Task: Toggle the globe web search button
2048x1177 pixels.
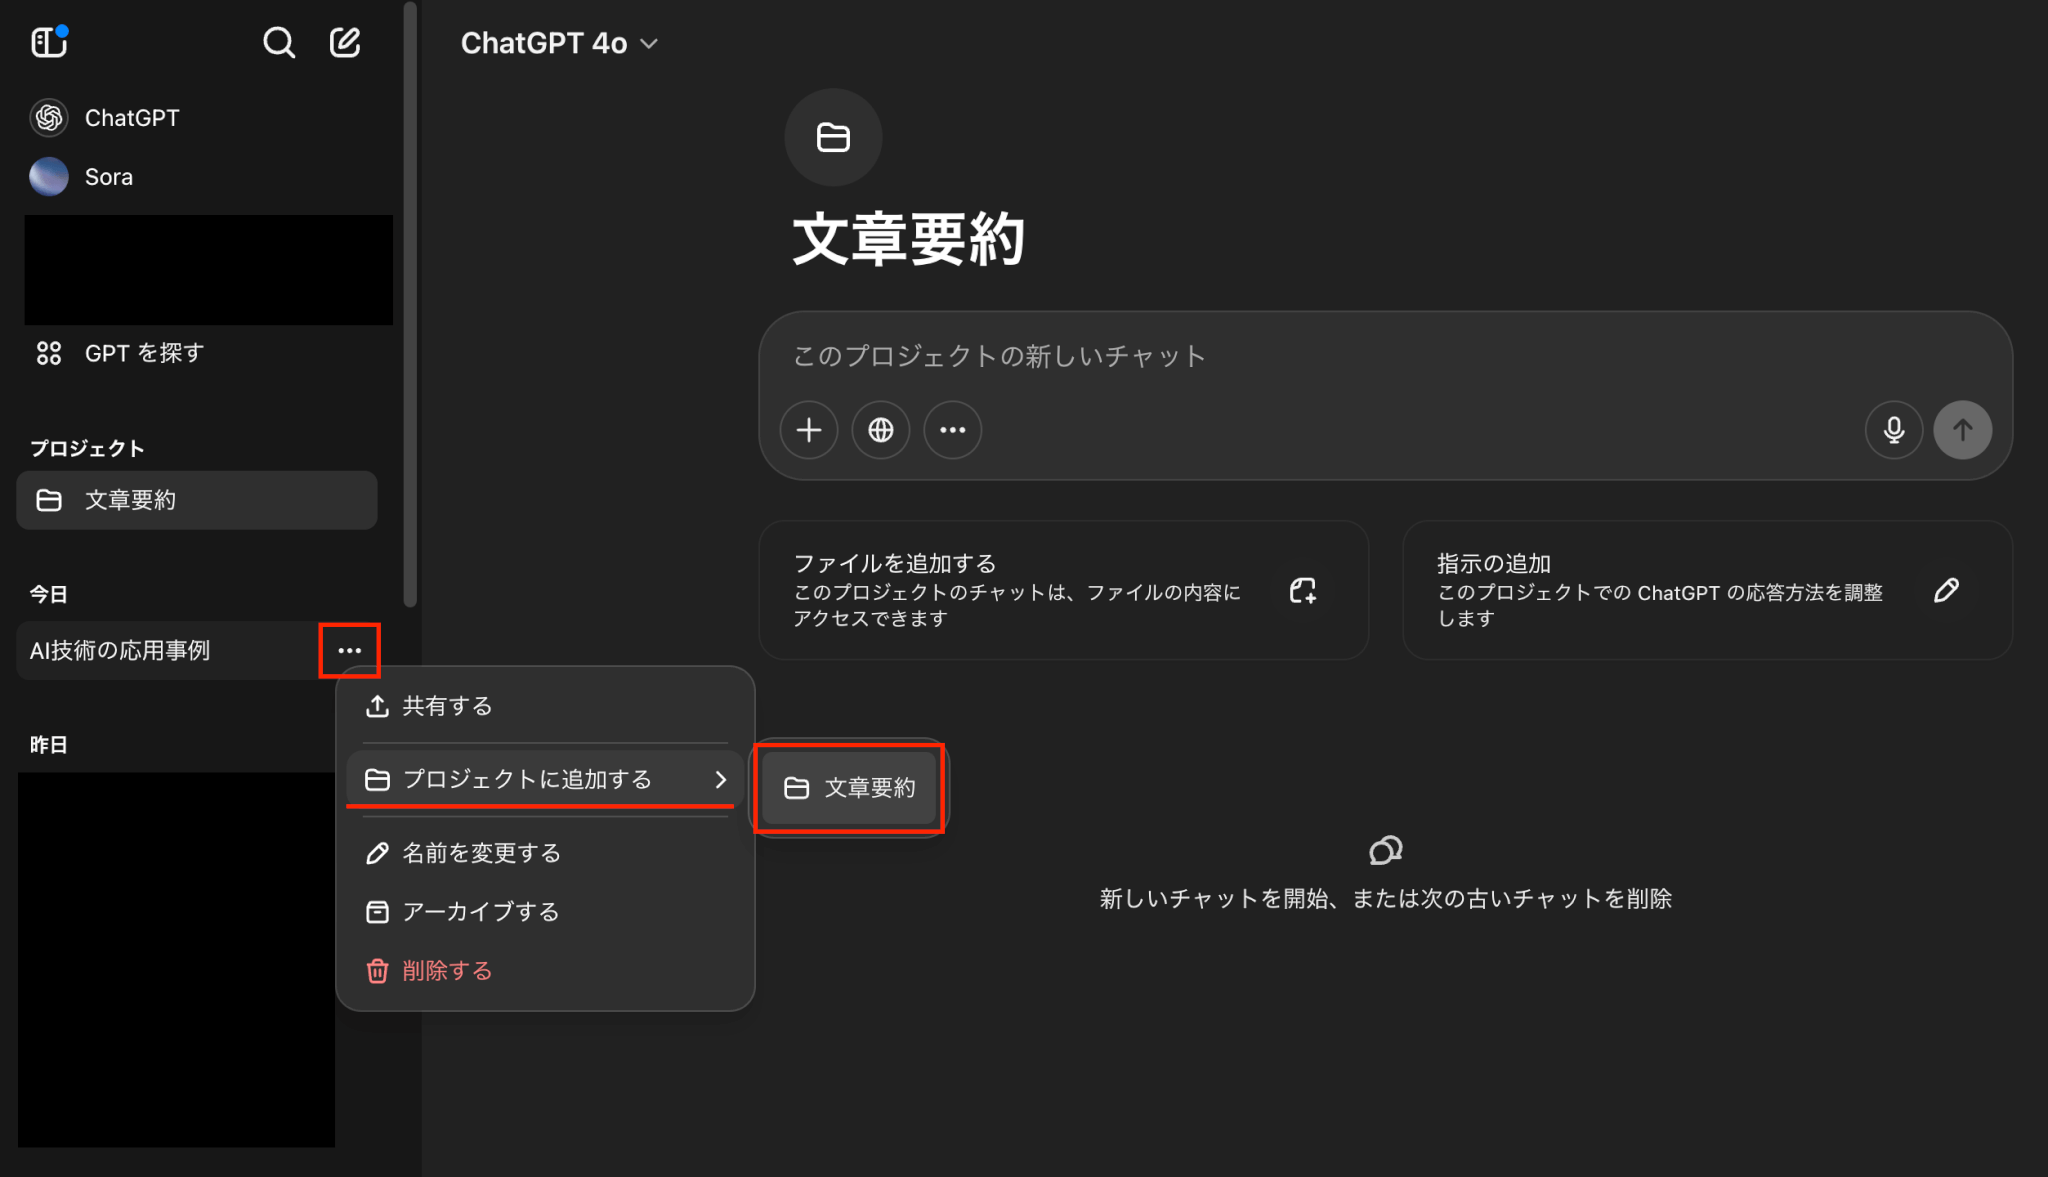Action: 881,430
